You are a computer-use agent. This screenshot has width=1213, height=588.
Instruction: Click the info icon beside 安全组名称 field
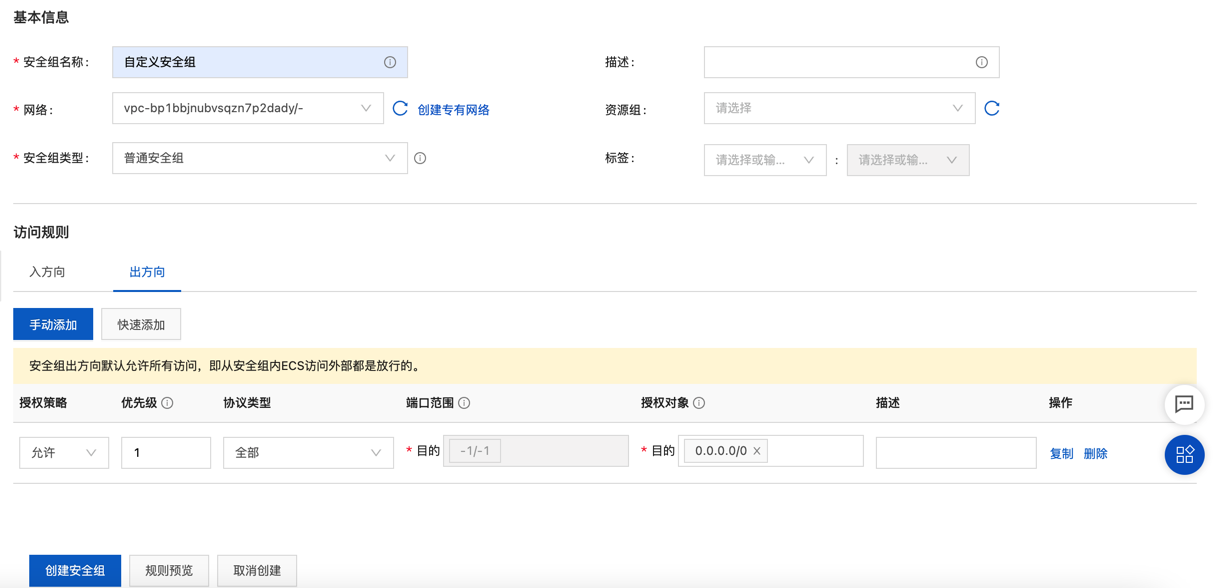point(390,61)
